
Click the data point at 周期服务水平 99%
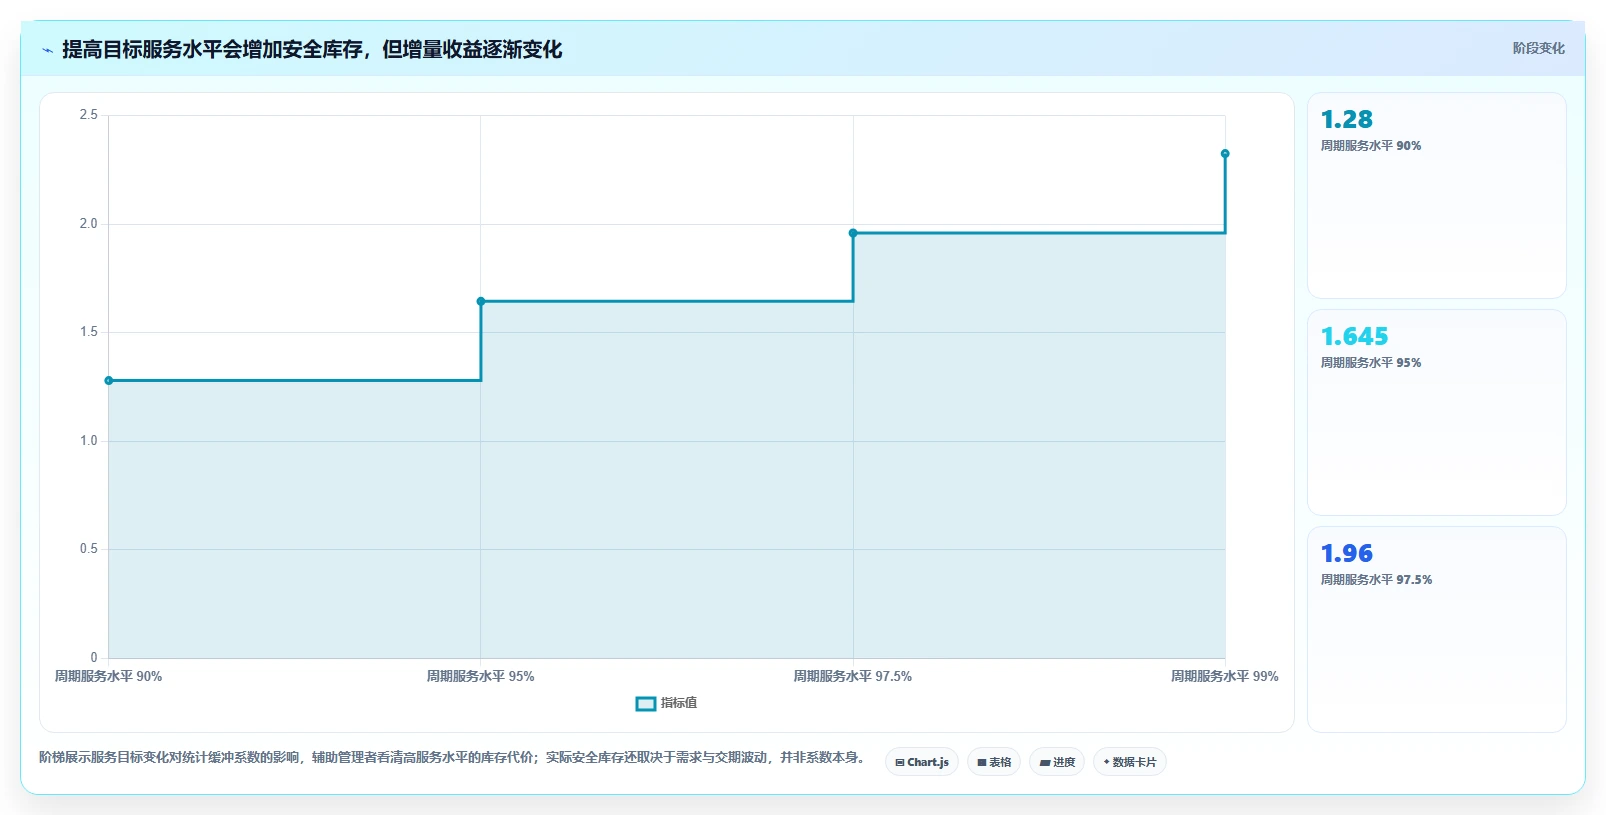(1225, 154)
